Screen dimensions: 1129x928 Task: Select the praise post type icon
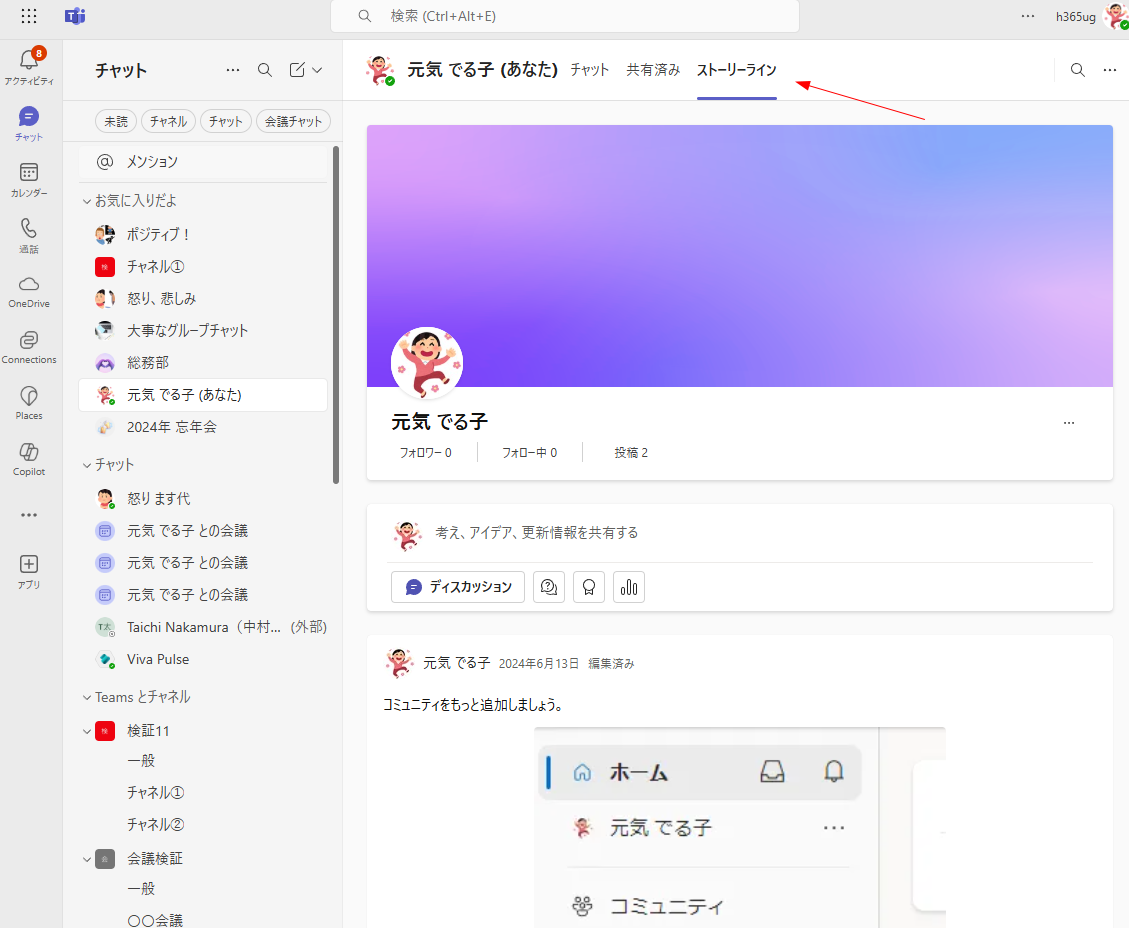click(588, 587)
